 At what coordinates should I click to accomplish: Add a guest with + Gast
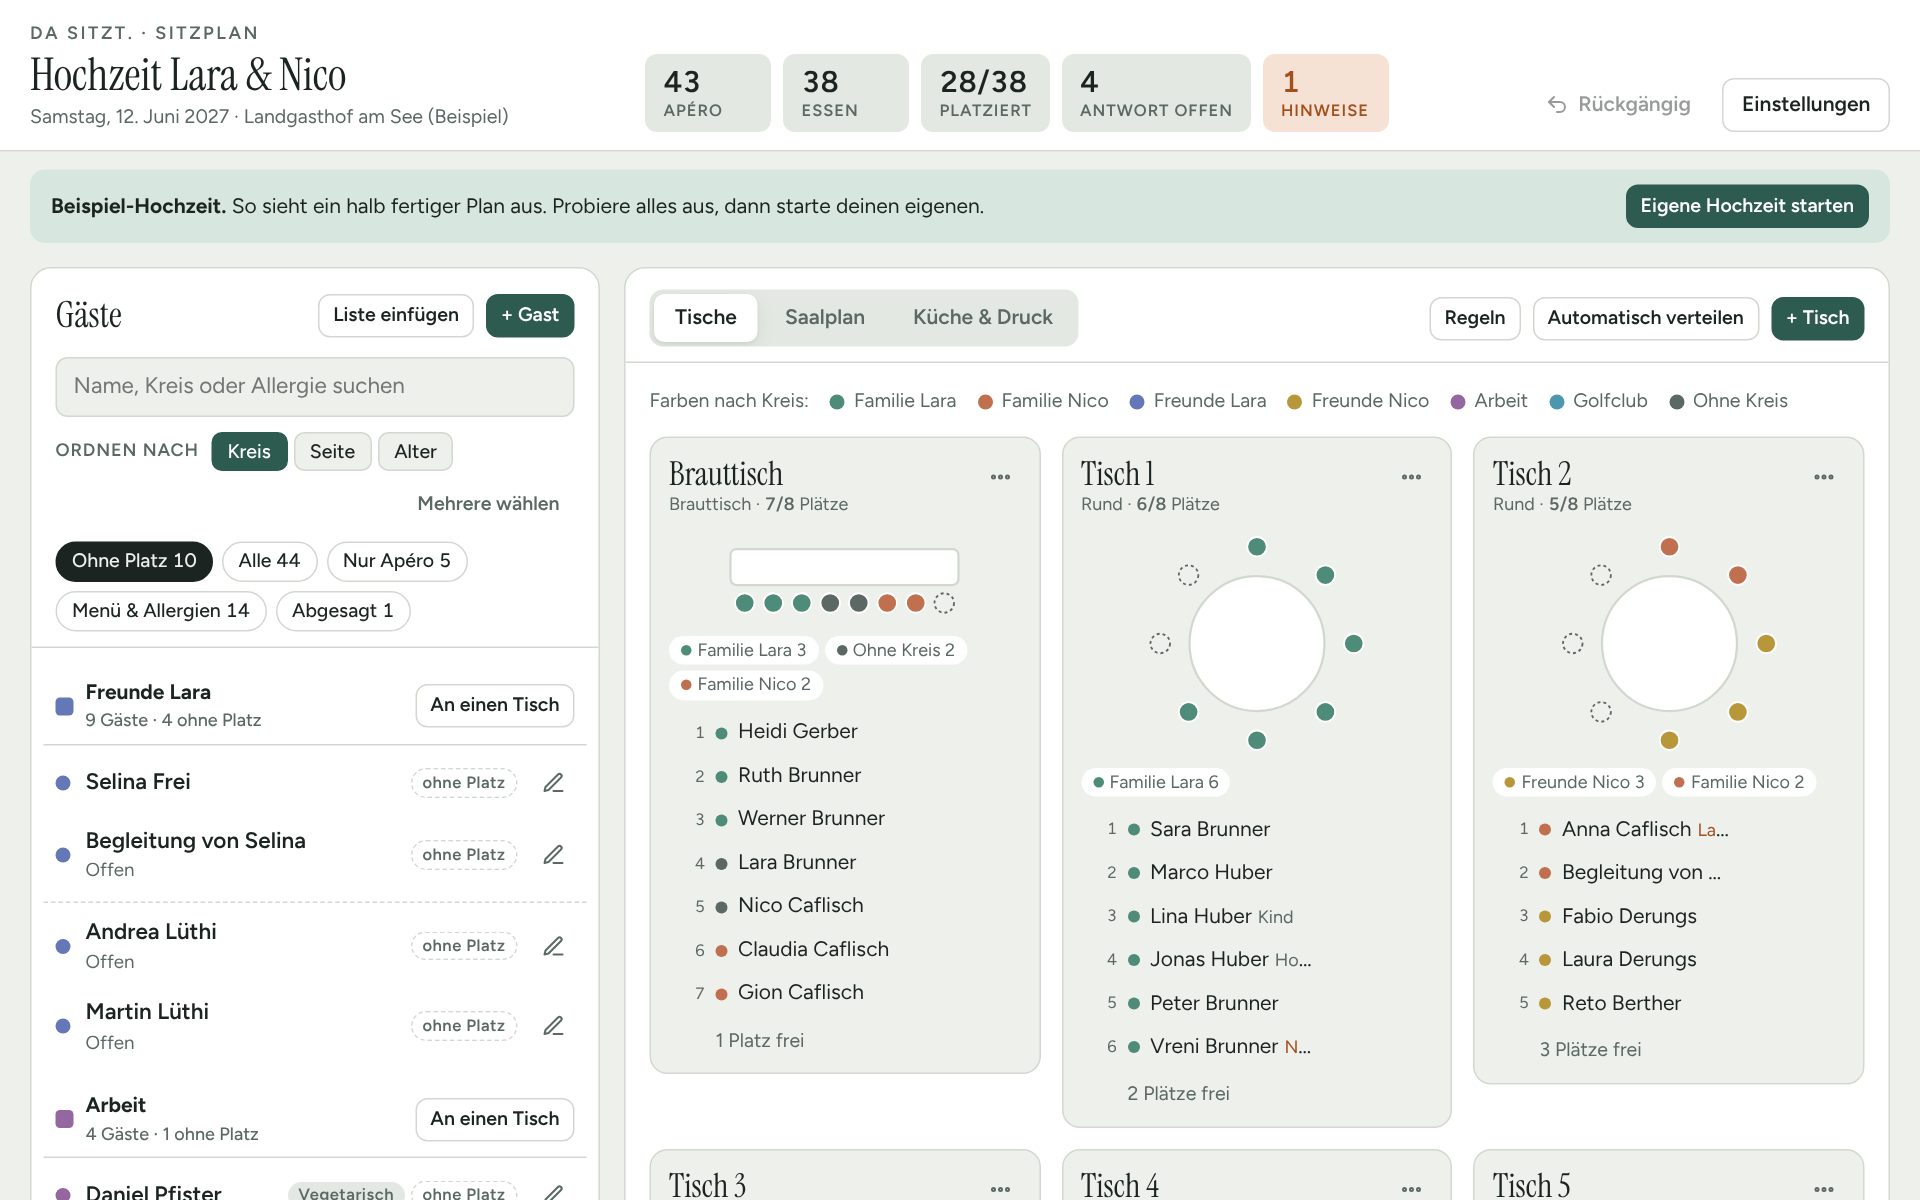coord(530,315)
